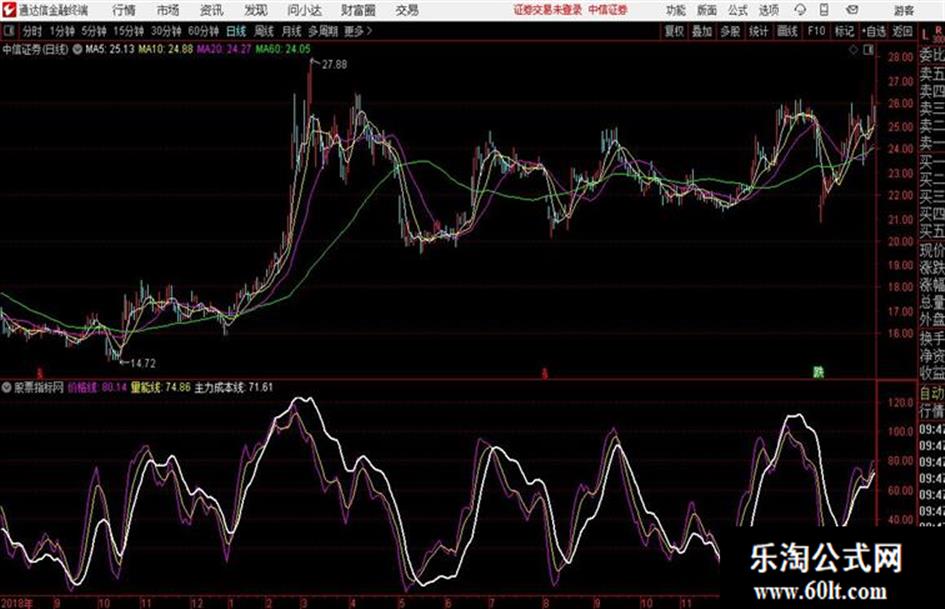
Task: Open the 交易 menu
Action: [407, 10]
